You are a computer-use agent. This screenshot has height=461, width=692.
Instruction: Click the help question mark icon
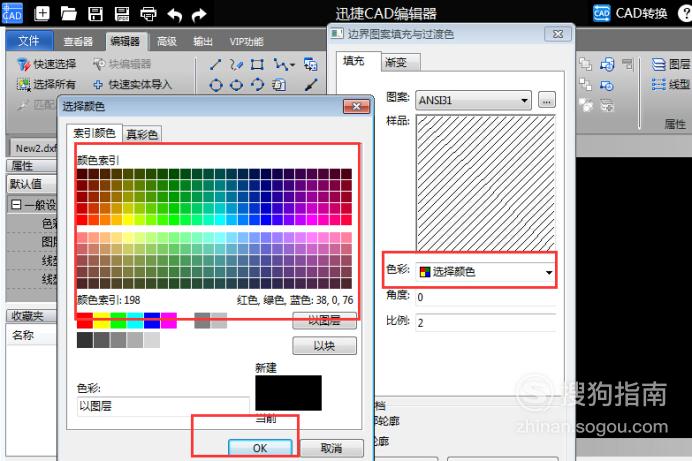(x=685, y=14)
